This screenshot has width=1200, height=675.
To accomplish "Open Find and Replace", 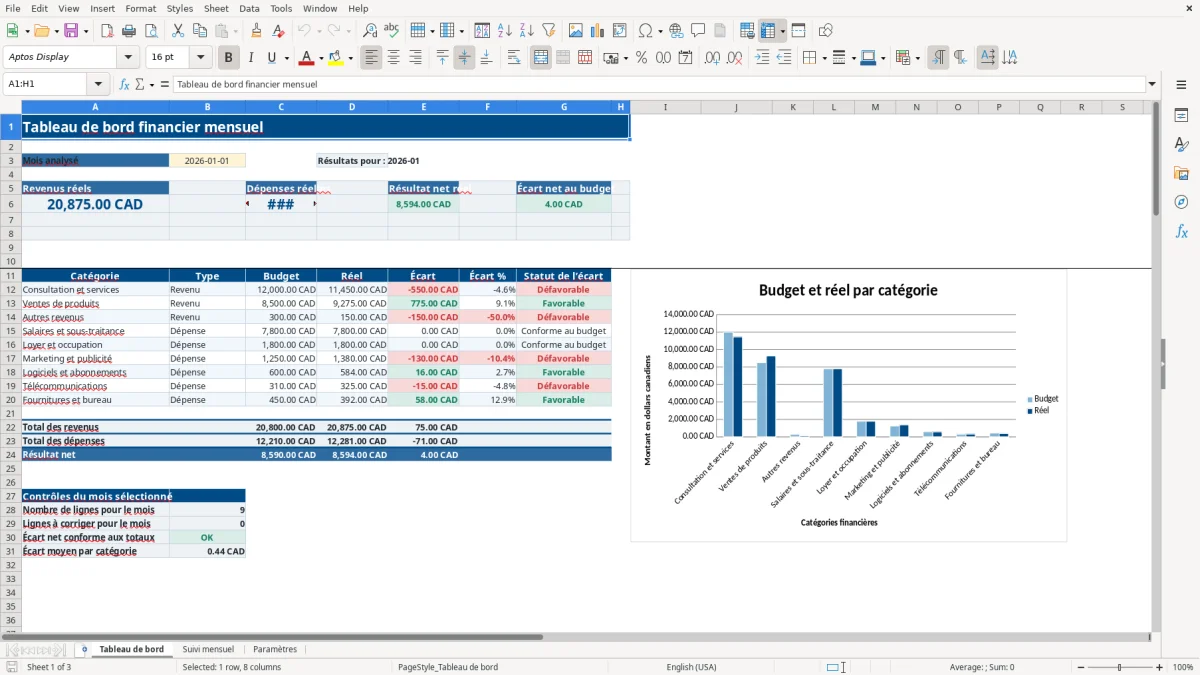I will coord(369,31).
